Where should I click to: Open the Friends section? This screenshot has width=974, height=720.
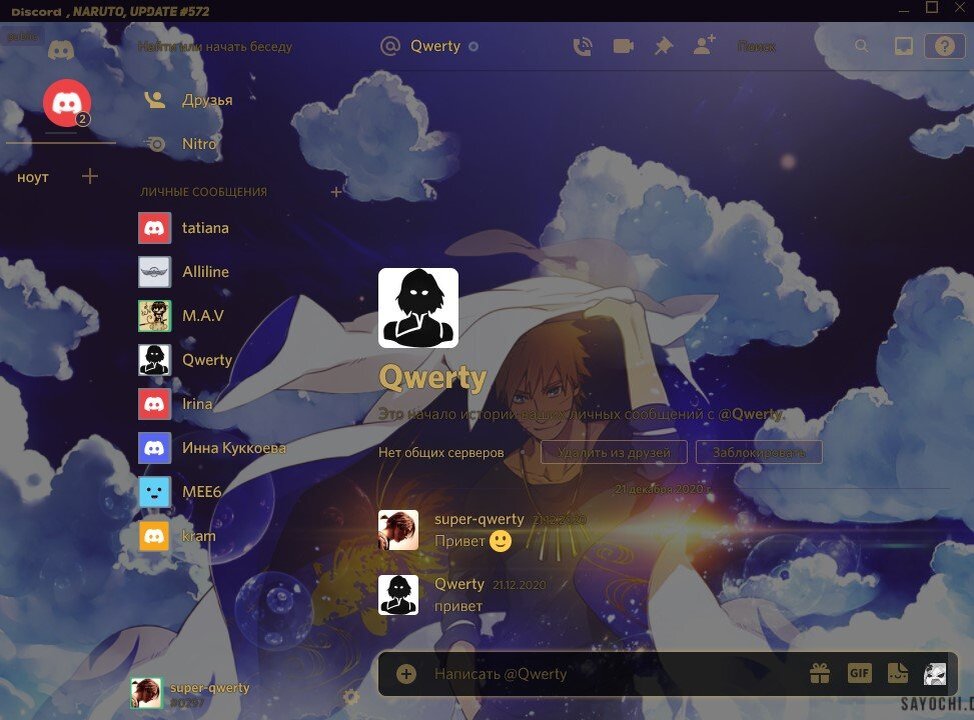point(240,100)
